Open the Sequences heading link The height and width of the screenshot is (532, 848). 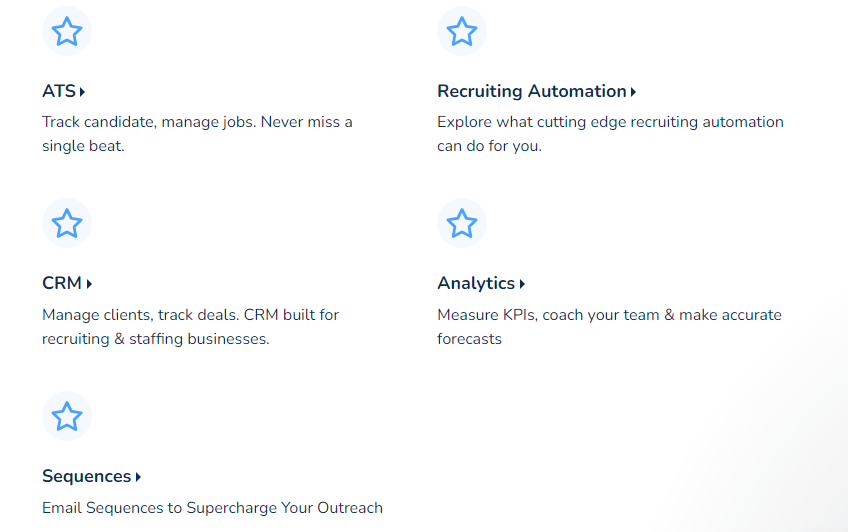87,476
